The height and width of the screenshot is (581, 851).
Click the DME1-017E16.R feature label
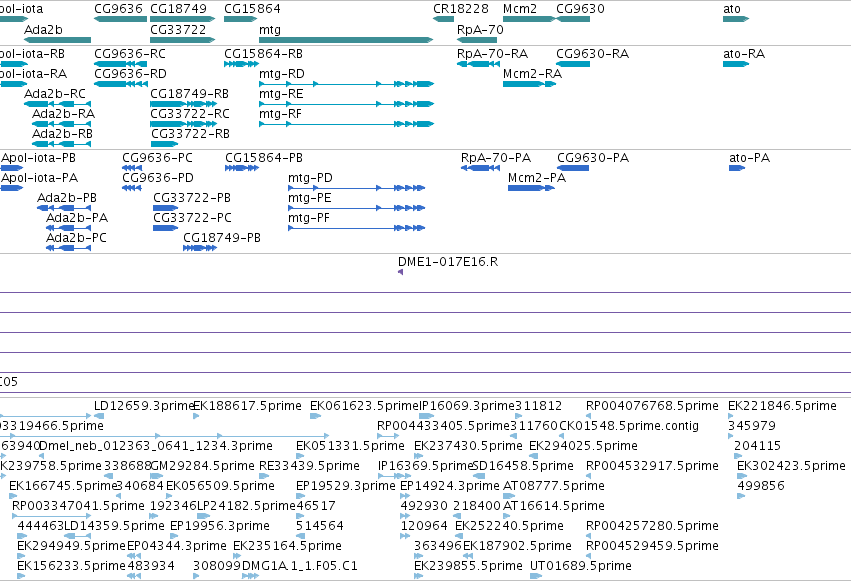pyautogui.click(x=448, y=262)
